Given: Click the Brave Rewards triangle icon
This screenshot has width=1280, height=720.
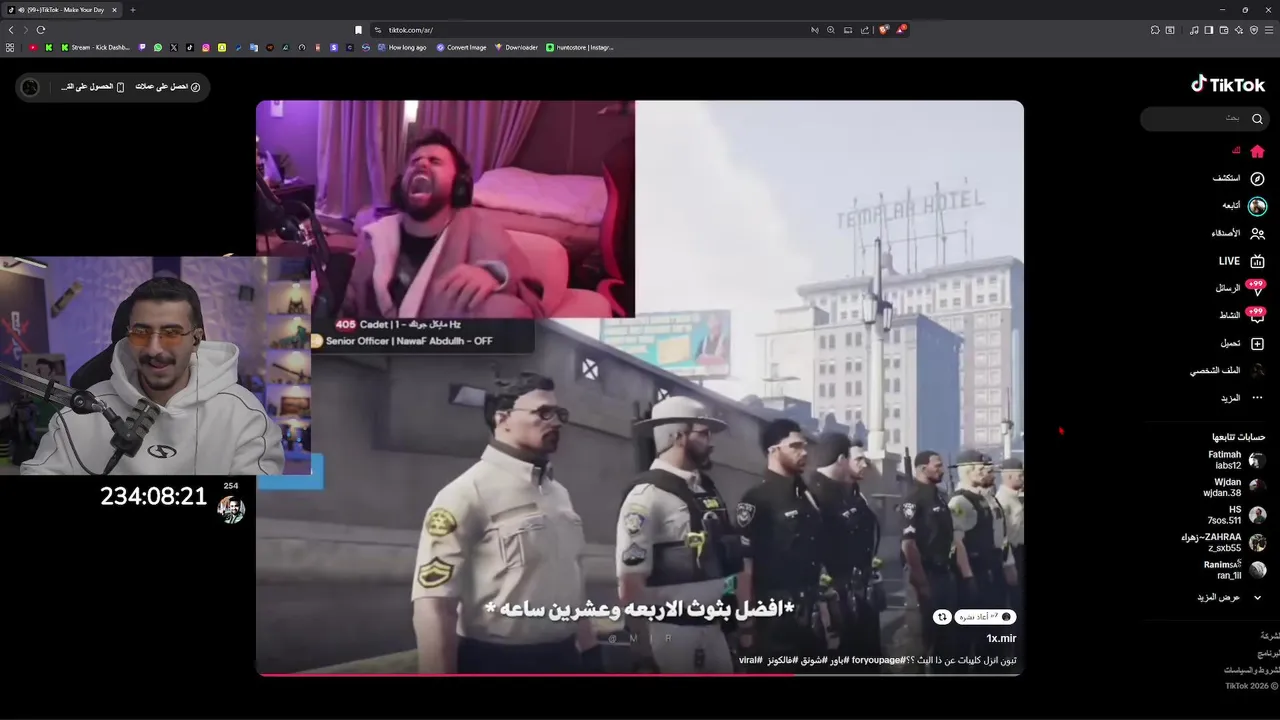Looking at the screenshot, I should (900, 30).
